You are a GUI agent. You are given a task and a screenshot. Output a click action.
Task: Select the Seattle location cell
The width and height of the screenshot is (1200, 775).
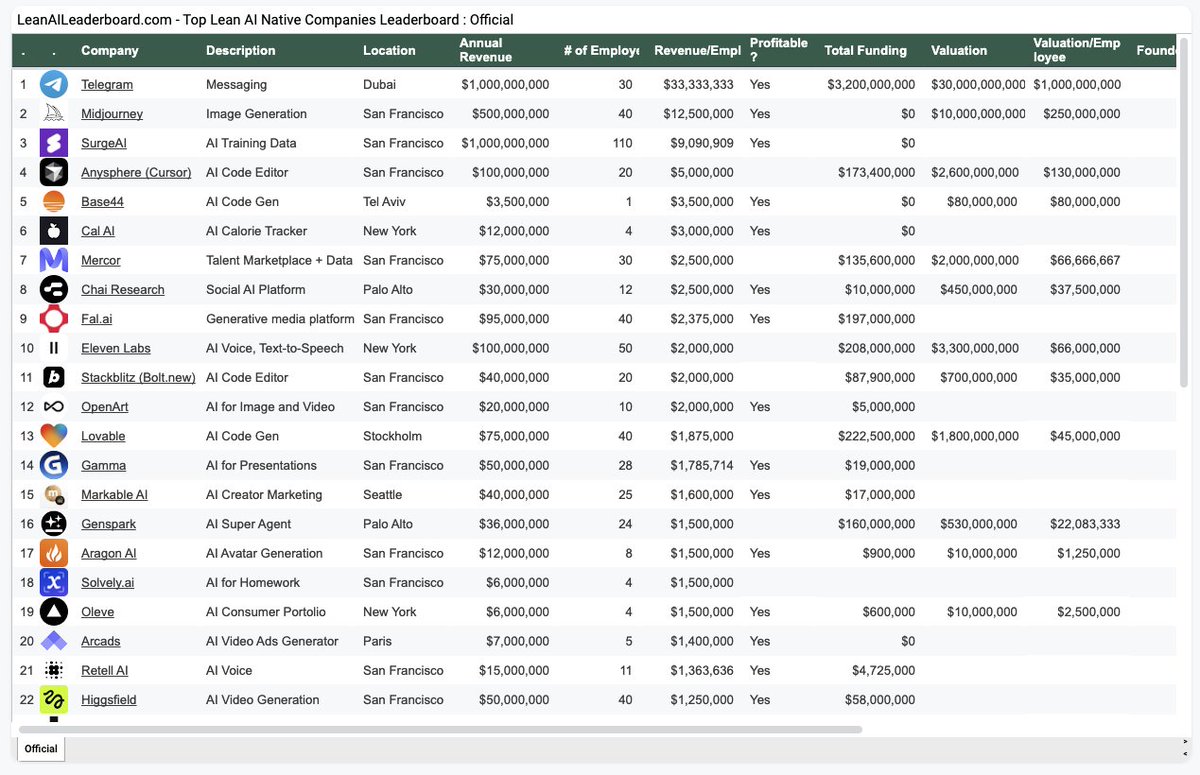coord(382,495)
